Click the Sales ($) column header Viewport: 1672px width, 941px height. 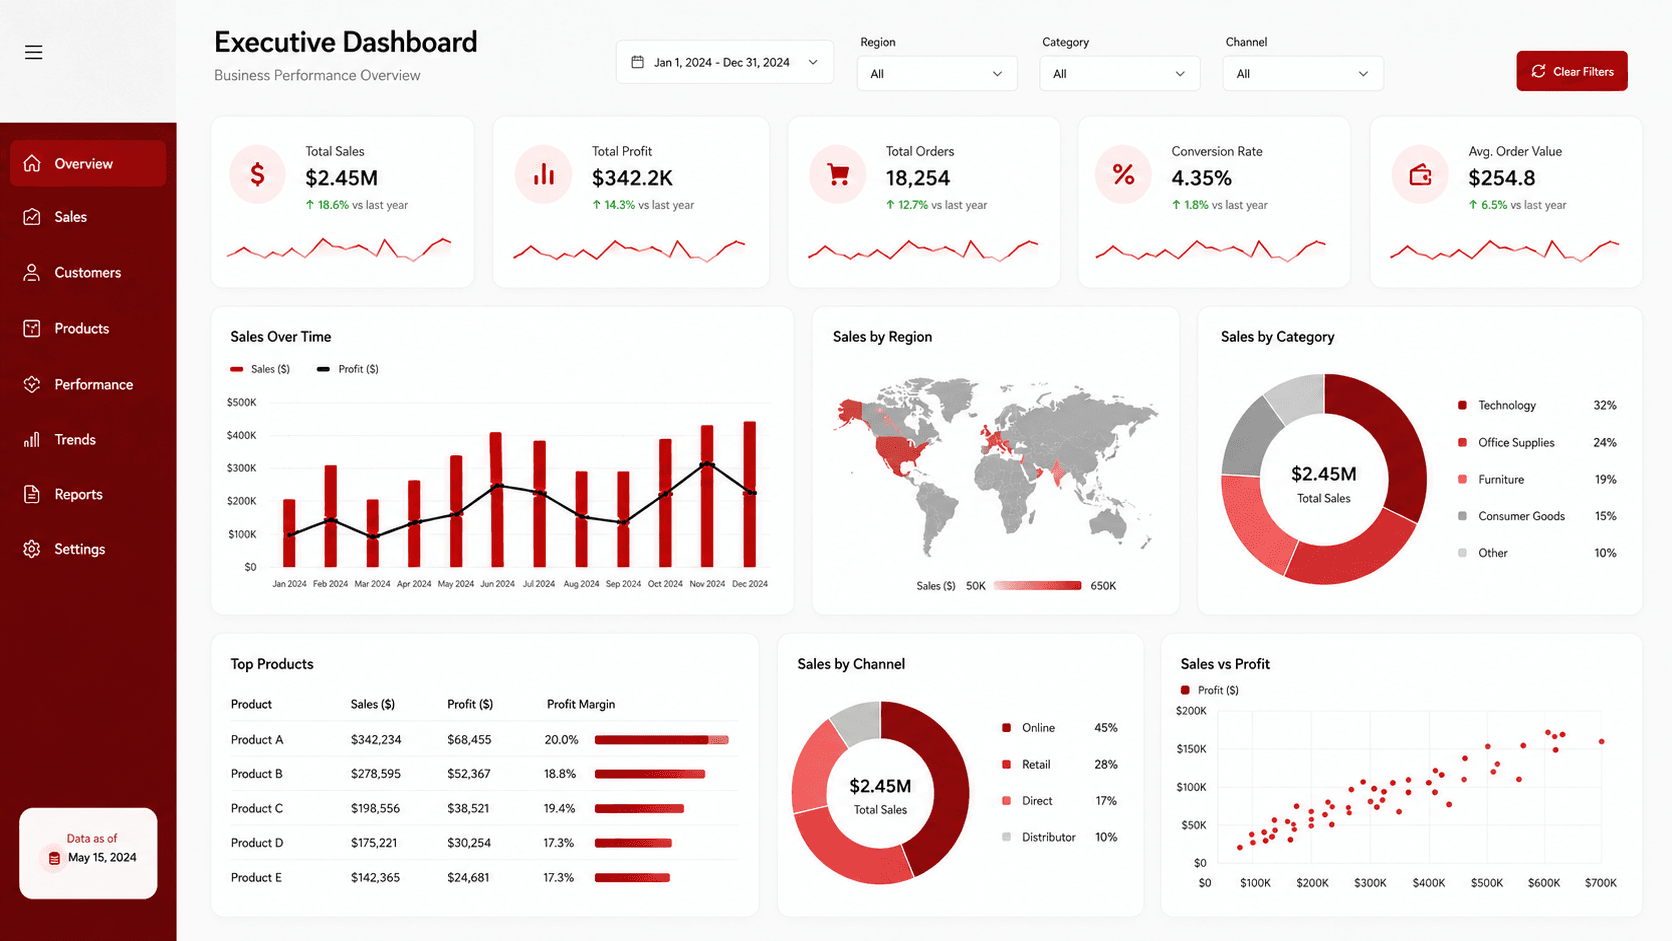(x=373, y=704)
